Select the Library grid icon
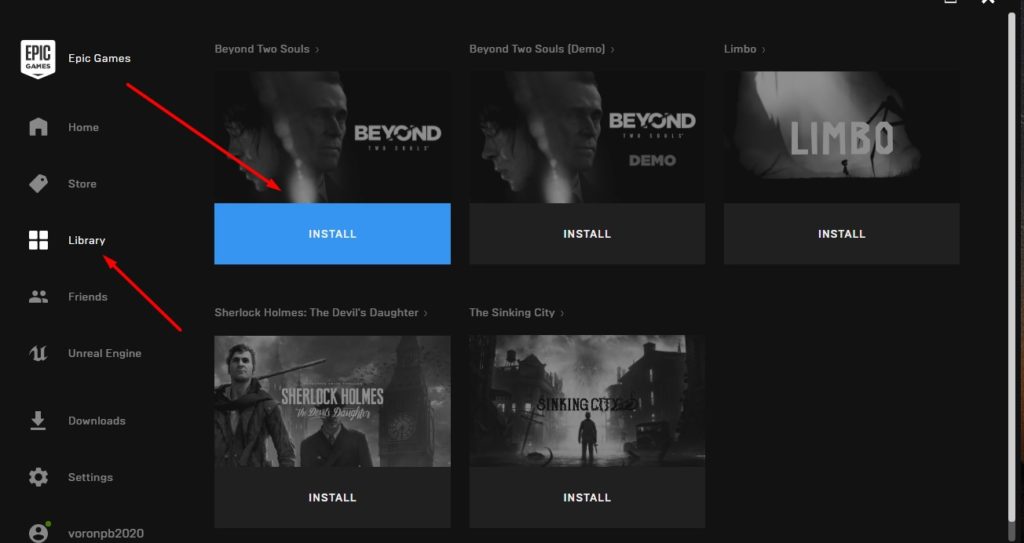The height and width of the screenshot is (543, 1024). pyautogui.click(x=38, y=240)
